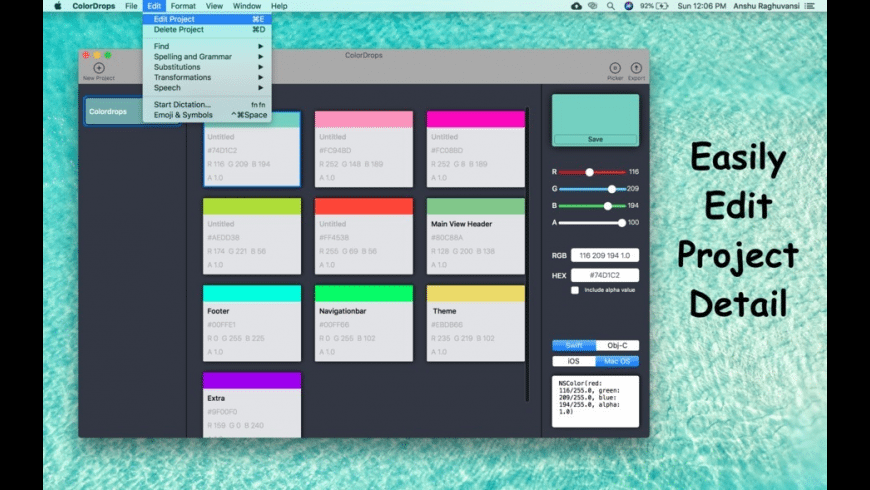Image resolution: width=870 pixels, height=490 pixels.
Task: Click the WeChat-style chat menu bar icon
Action: 593,6
